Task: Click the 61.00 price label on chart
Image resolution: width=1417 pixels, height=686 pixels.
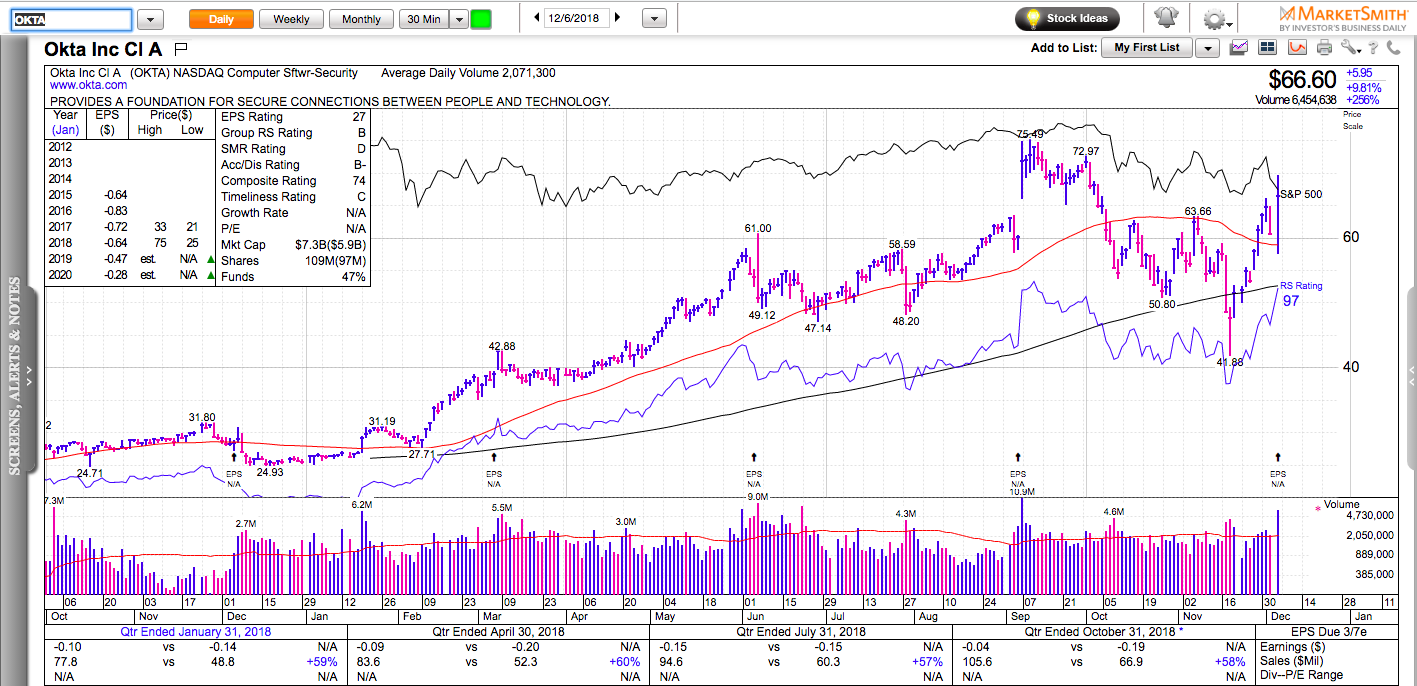Action: coord(757,228)
